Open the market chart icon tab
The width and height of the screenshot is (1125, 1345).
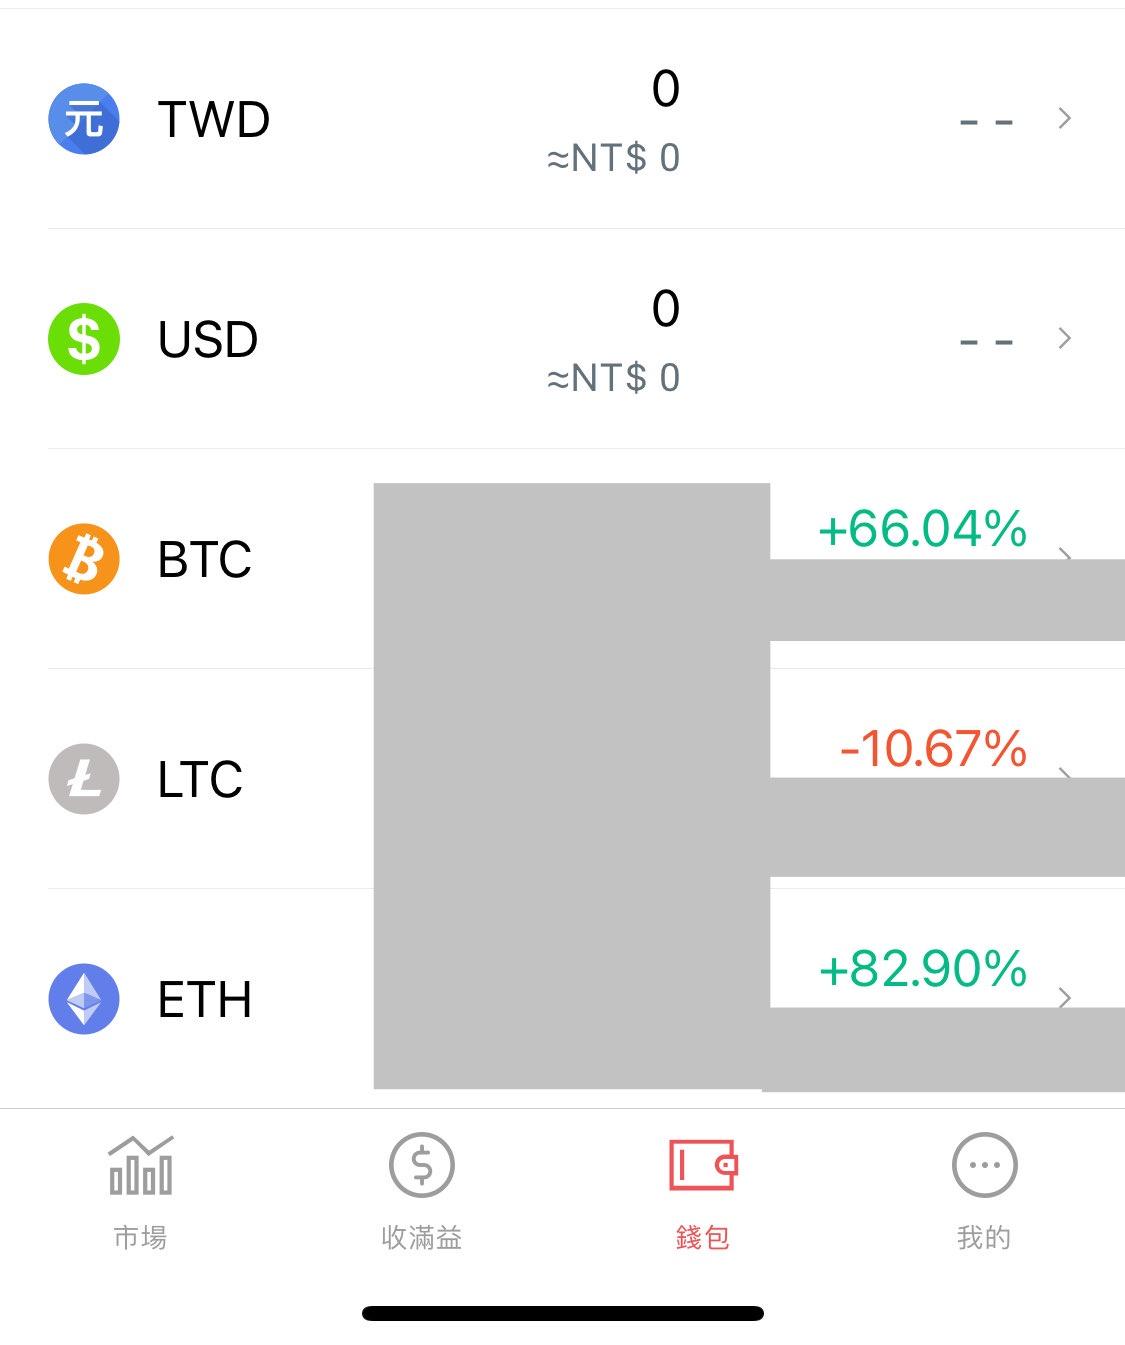pos(140,1166)
